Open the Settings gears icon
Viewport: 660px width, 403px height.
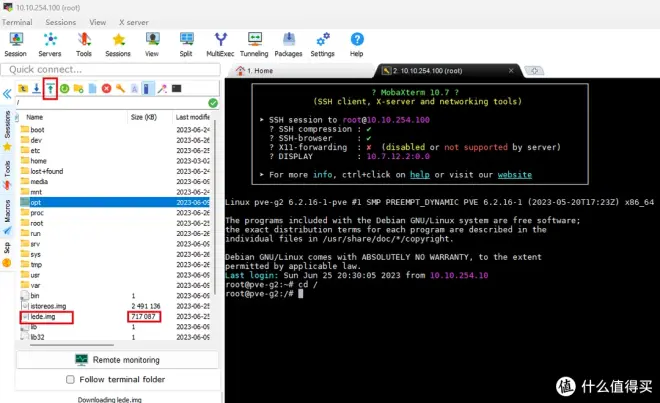coord(322,44)
